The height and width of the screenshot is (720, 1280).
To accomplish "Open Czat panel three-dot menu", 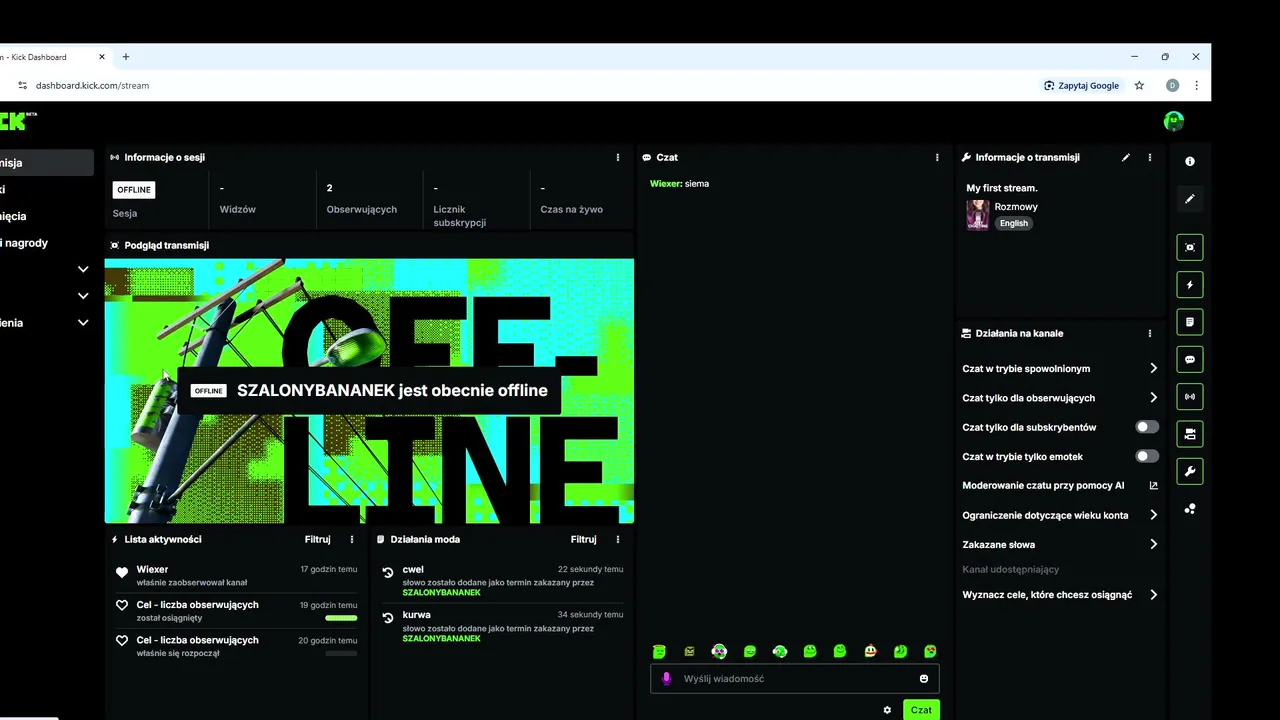I will (937, 157).
